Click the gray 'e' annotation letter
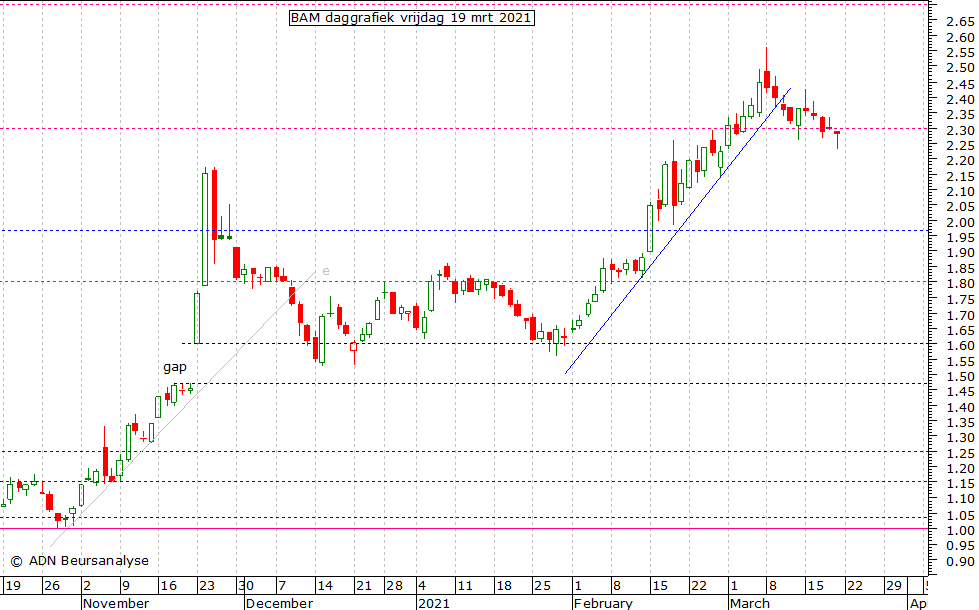Viewport: 979px width, 610px height. click(326, 271)
